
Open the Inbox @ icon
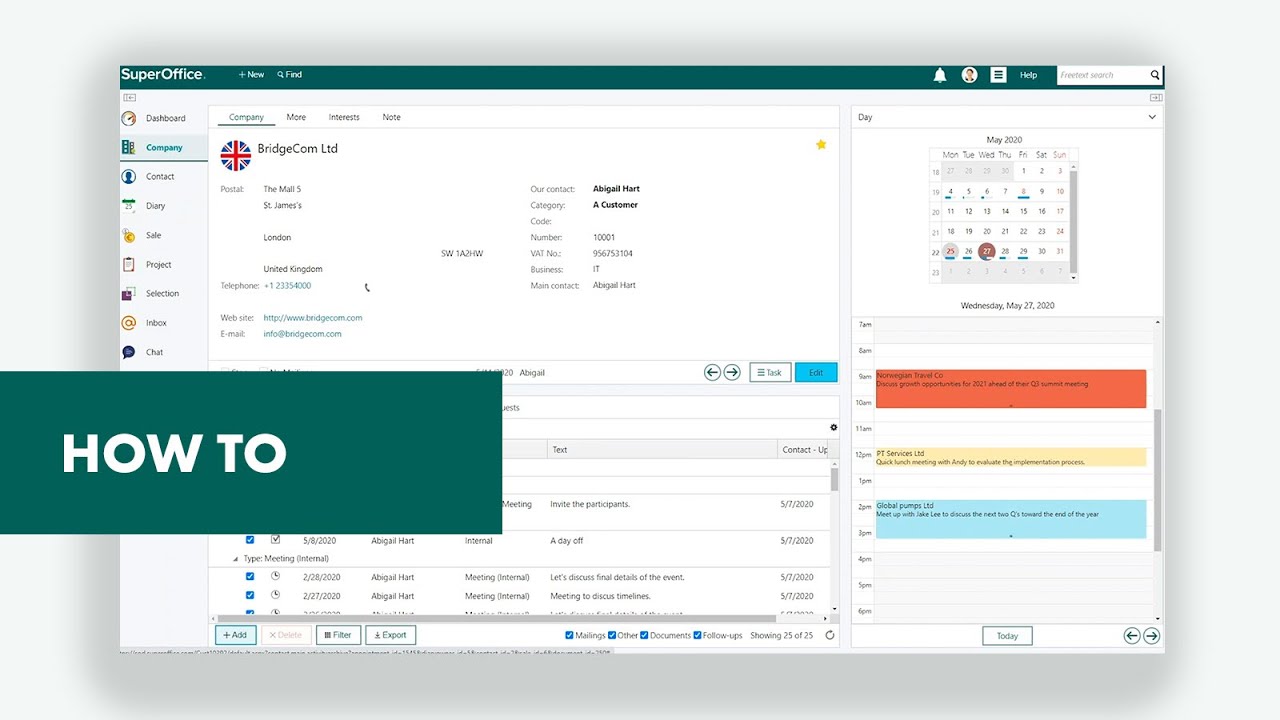[x=128, y=323]
